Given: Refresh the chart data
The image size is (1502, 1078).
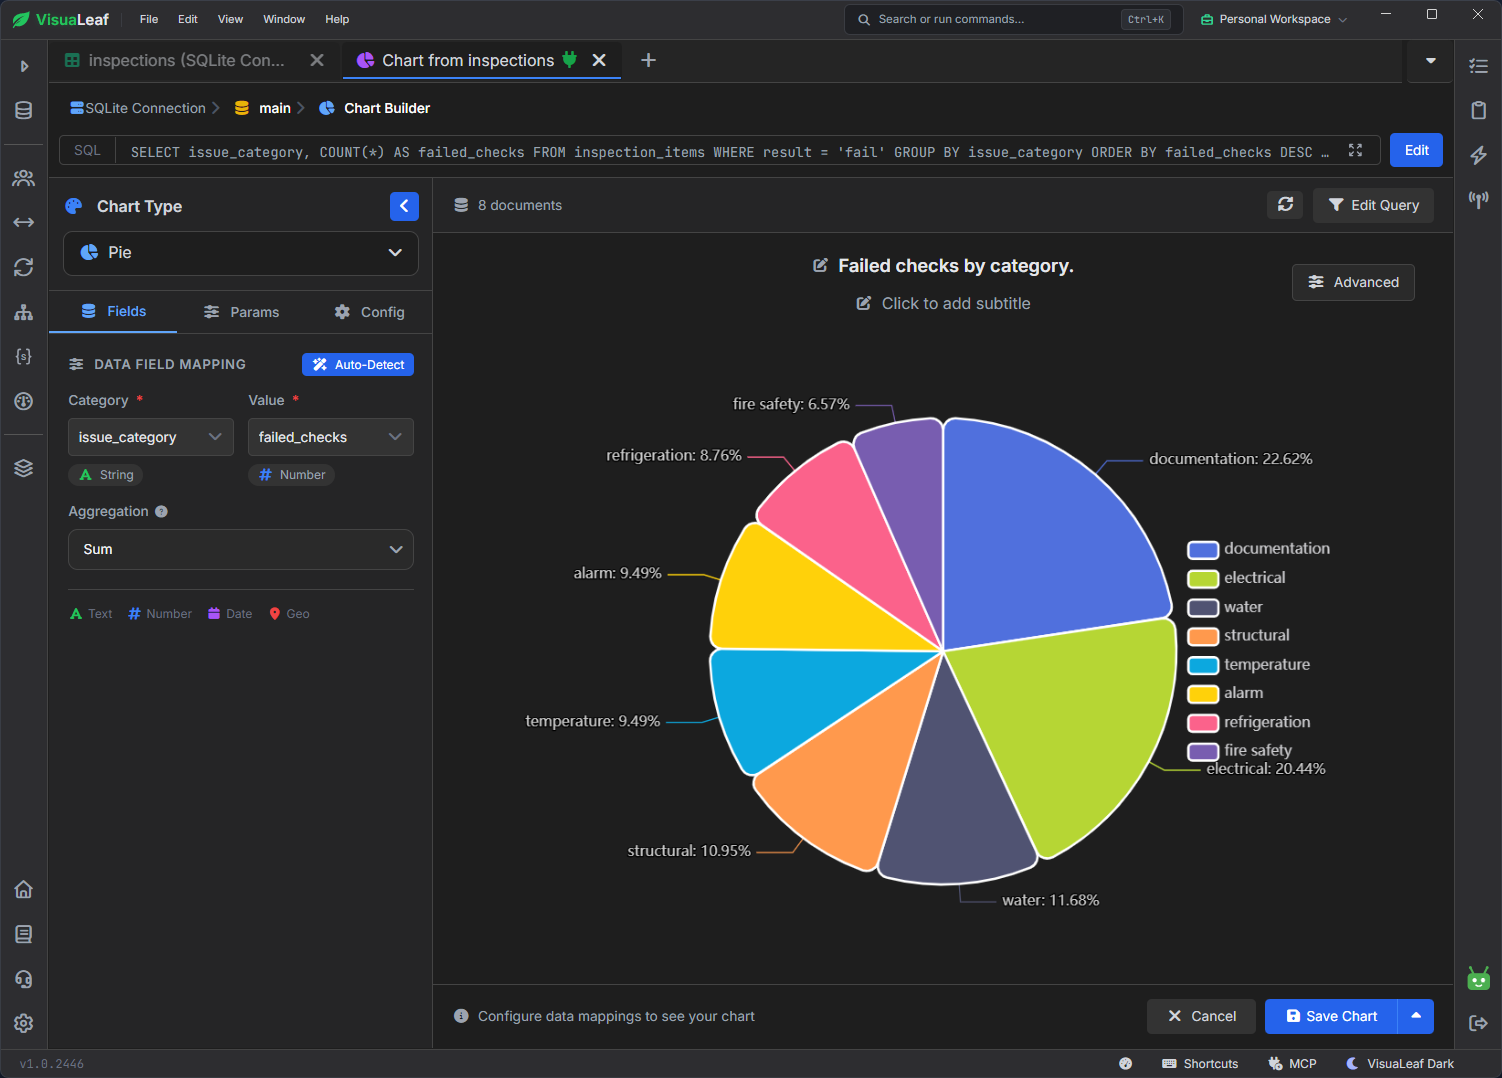Looking at the screenshot, I should tap(1286, 205).
